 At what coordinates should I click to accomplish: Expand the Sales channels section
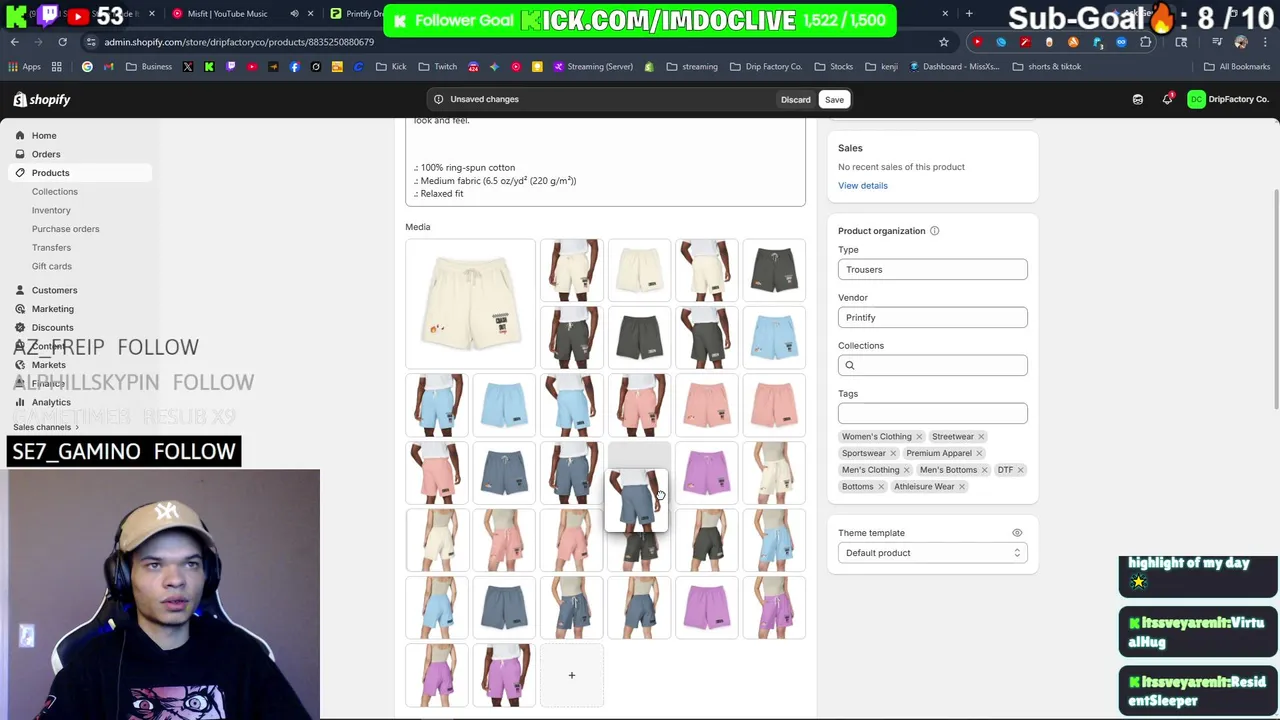pyautogui.click(x=46, y=427)
